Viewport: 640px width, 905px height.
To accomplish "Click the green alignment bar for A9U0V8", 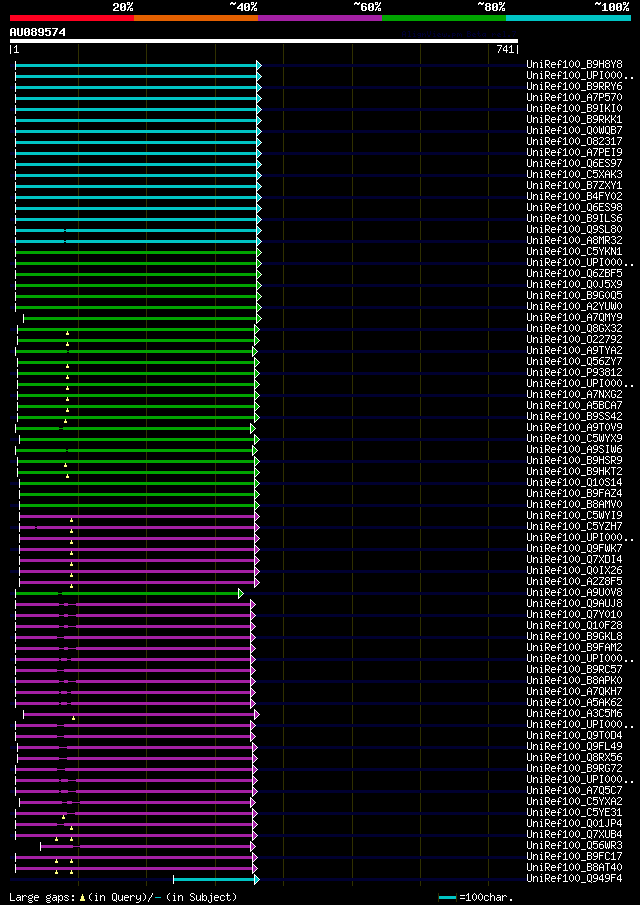I will coord(127,593).
